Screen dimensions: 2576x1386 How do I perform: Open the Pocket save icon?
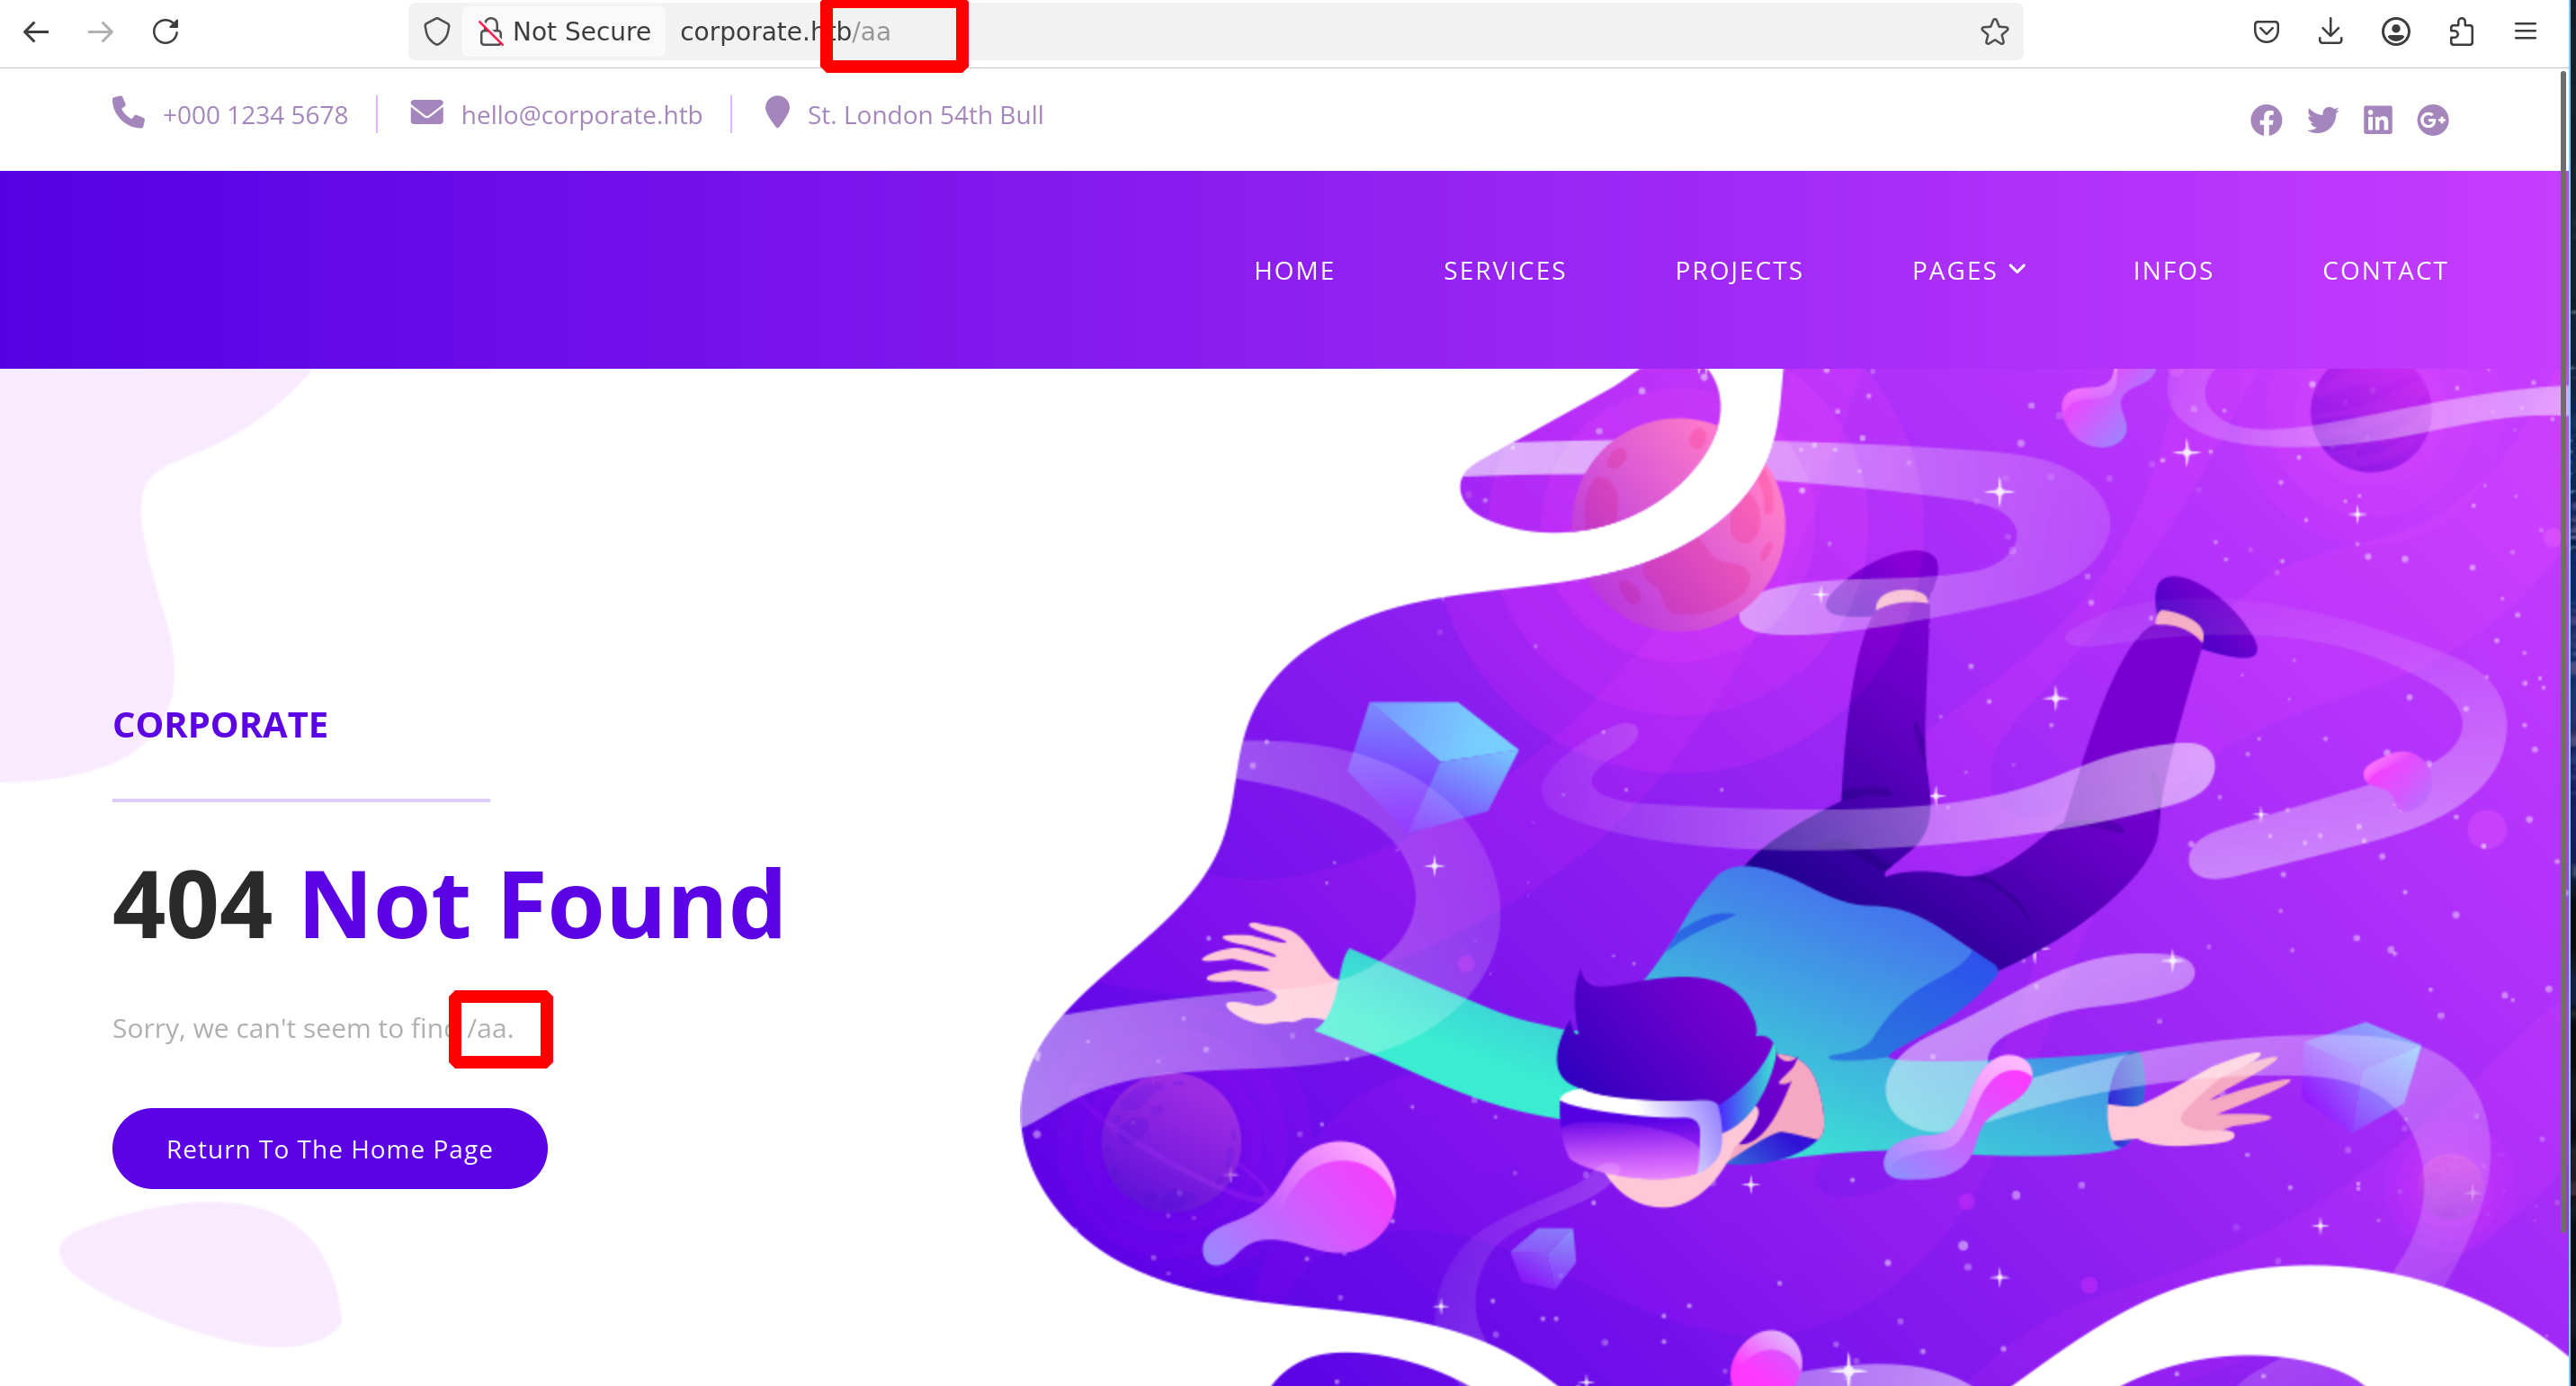2266,32
